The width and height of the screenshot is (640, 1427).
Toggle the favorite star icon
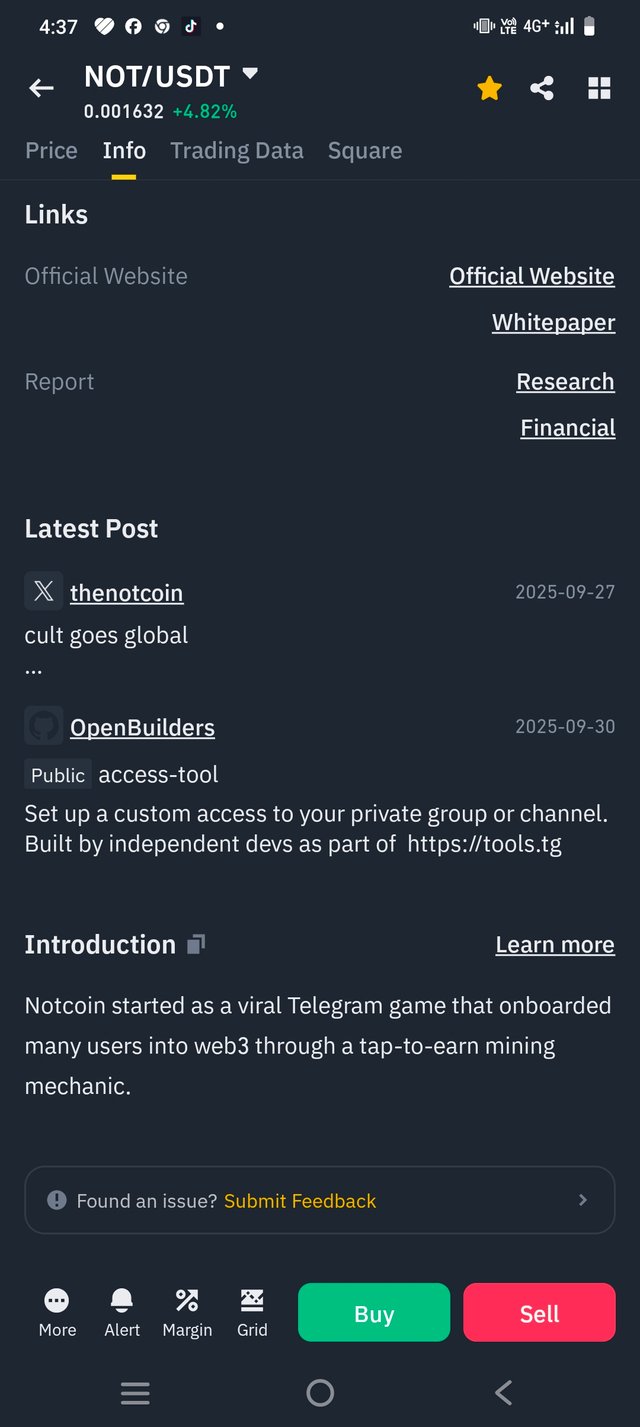[489, 89]
